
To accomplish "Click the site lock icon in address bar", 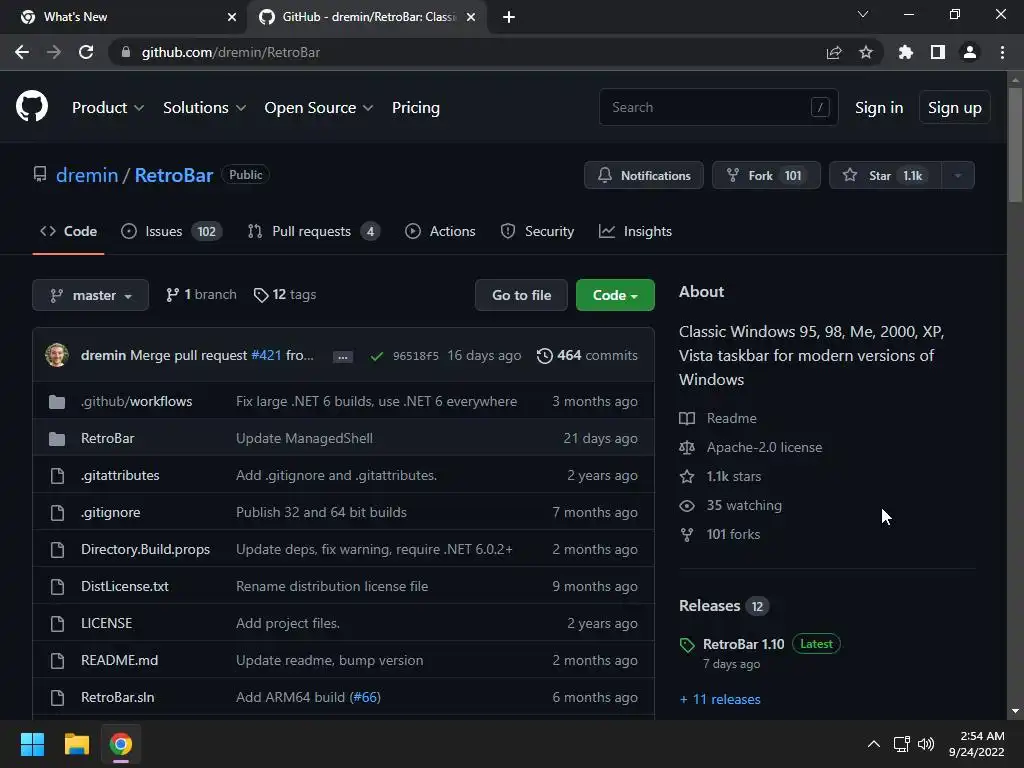I will coord(127,52).
